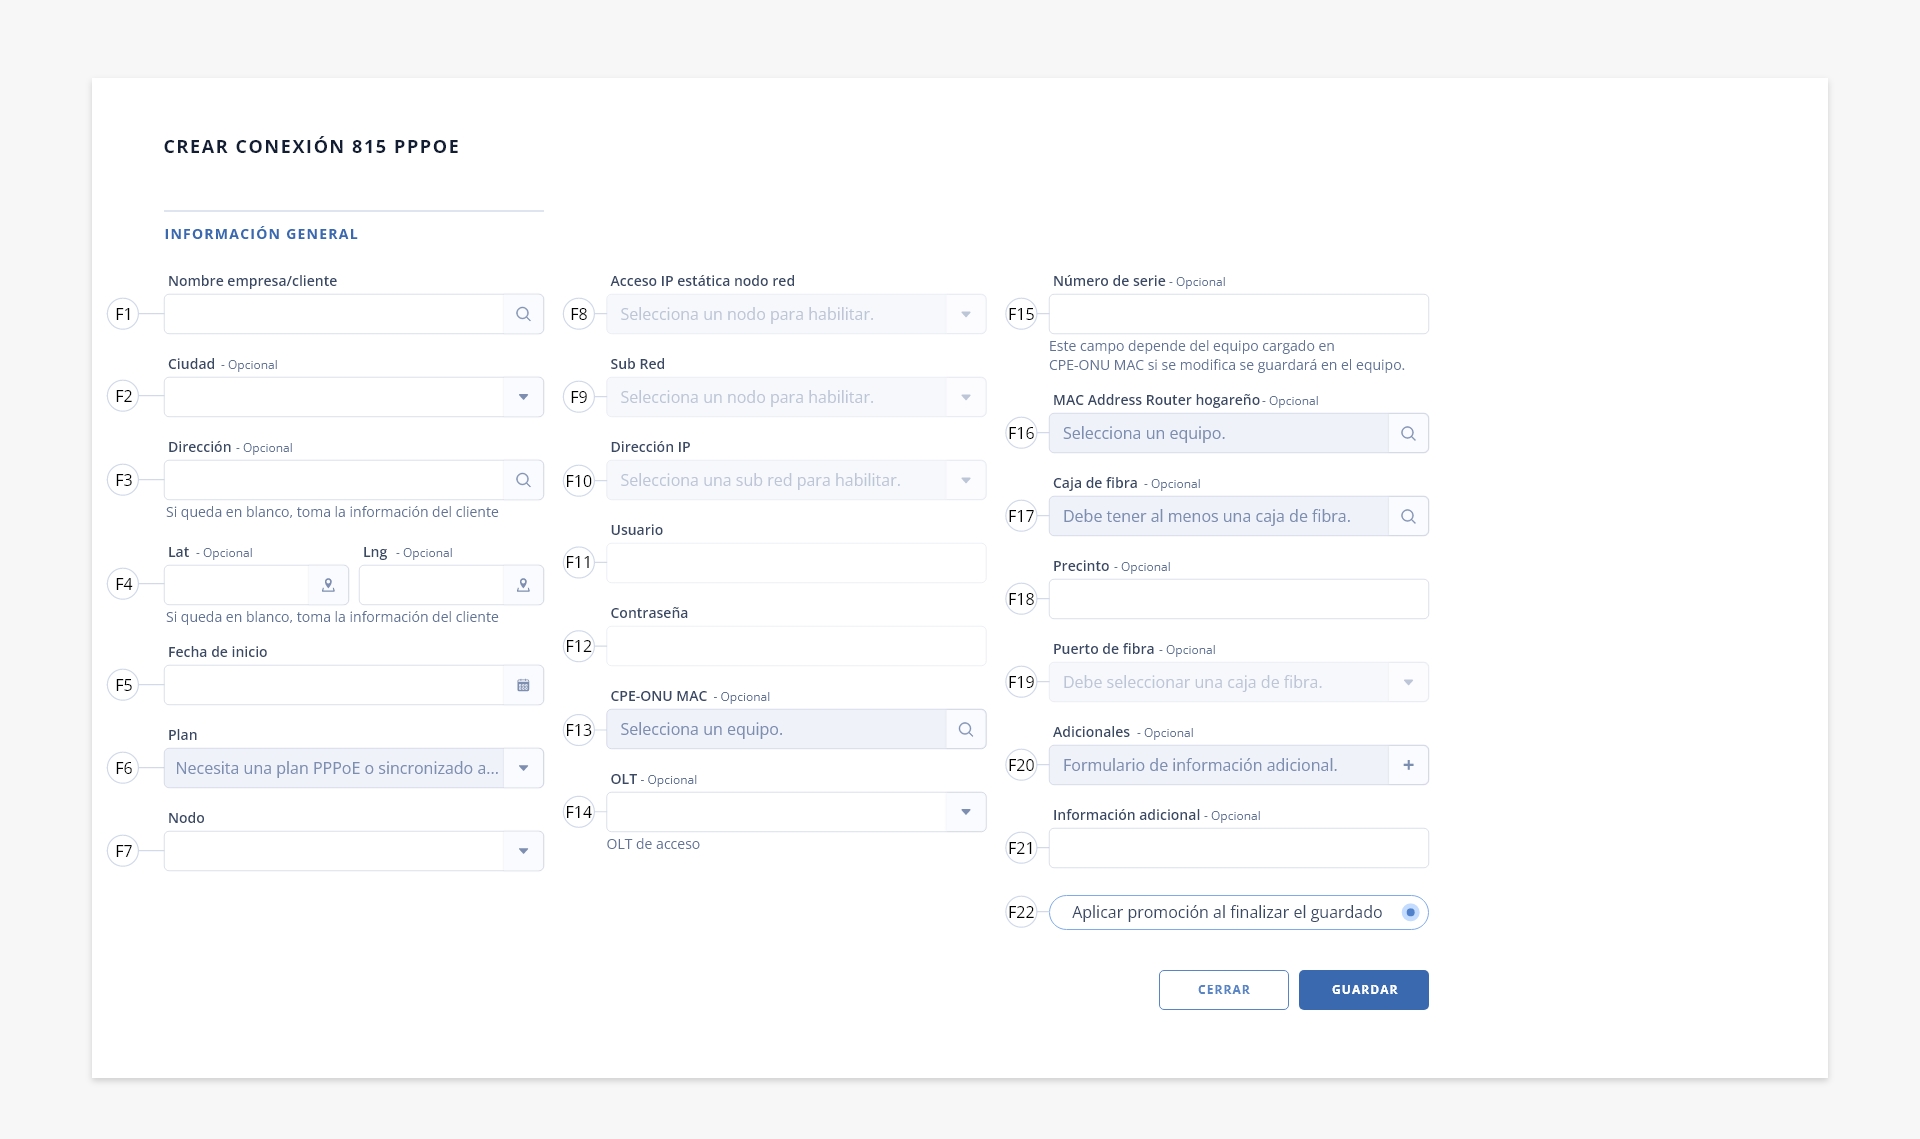The height and width of the screenshot is (1139, 1920).
Task: Open the Puerto de fibra dropdown
Action: pos(1408,682)
